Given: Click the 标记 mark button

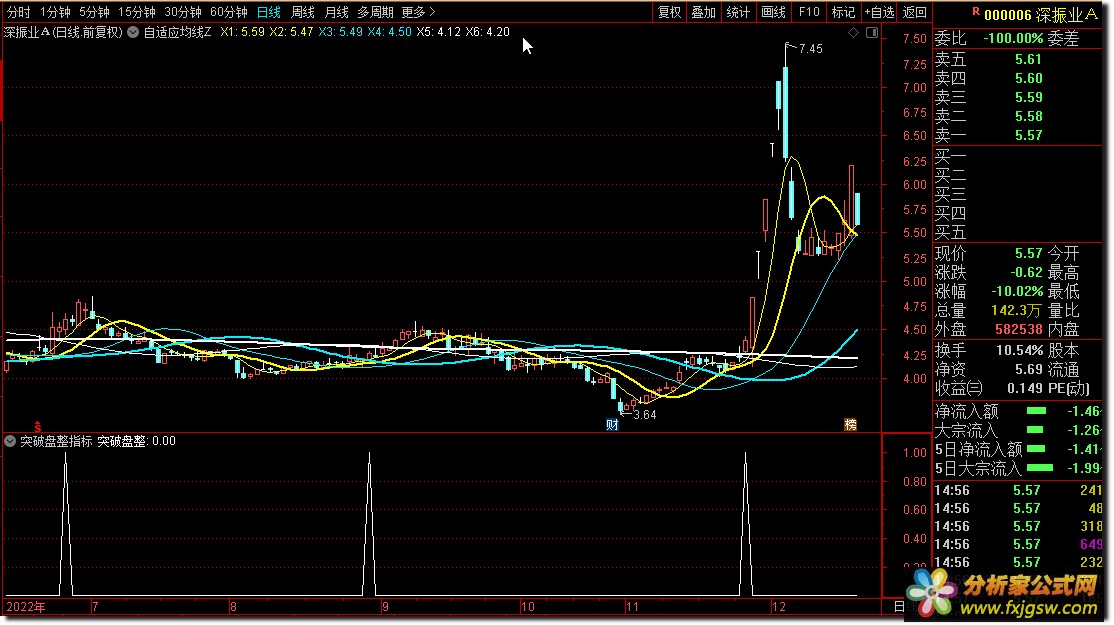Looking at the screenshot, I should coord(843,12).
